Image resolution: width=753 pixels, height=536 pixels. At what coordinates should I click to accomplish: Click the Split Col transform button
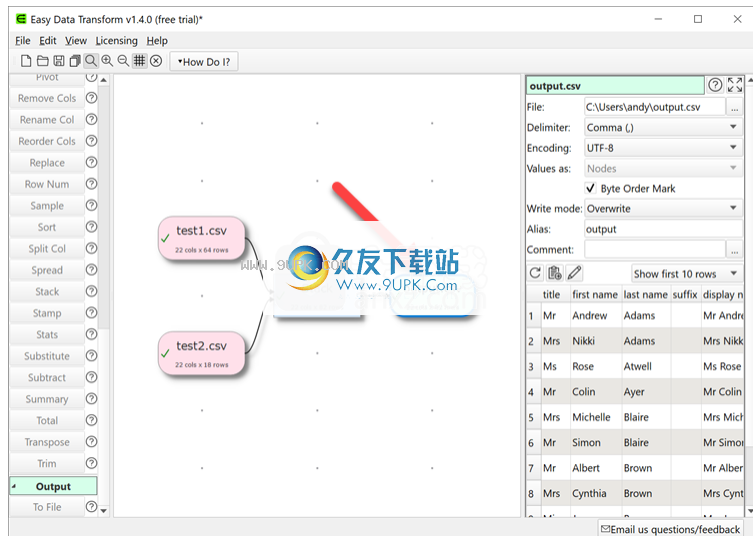coord(47,249)
